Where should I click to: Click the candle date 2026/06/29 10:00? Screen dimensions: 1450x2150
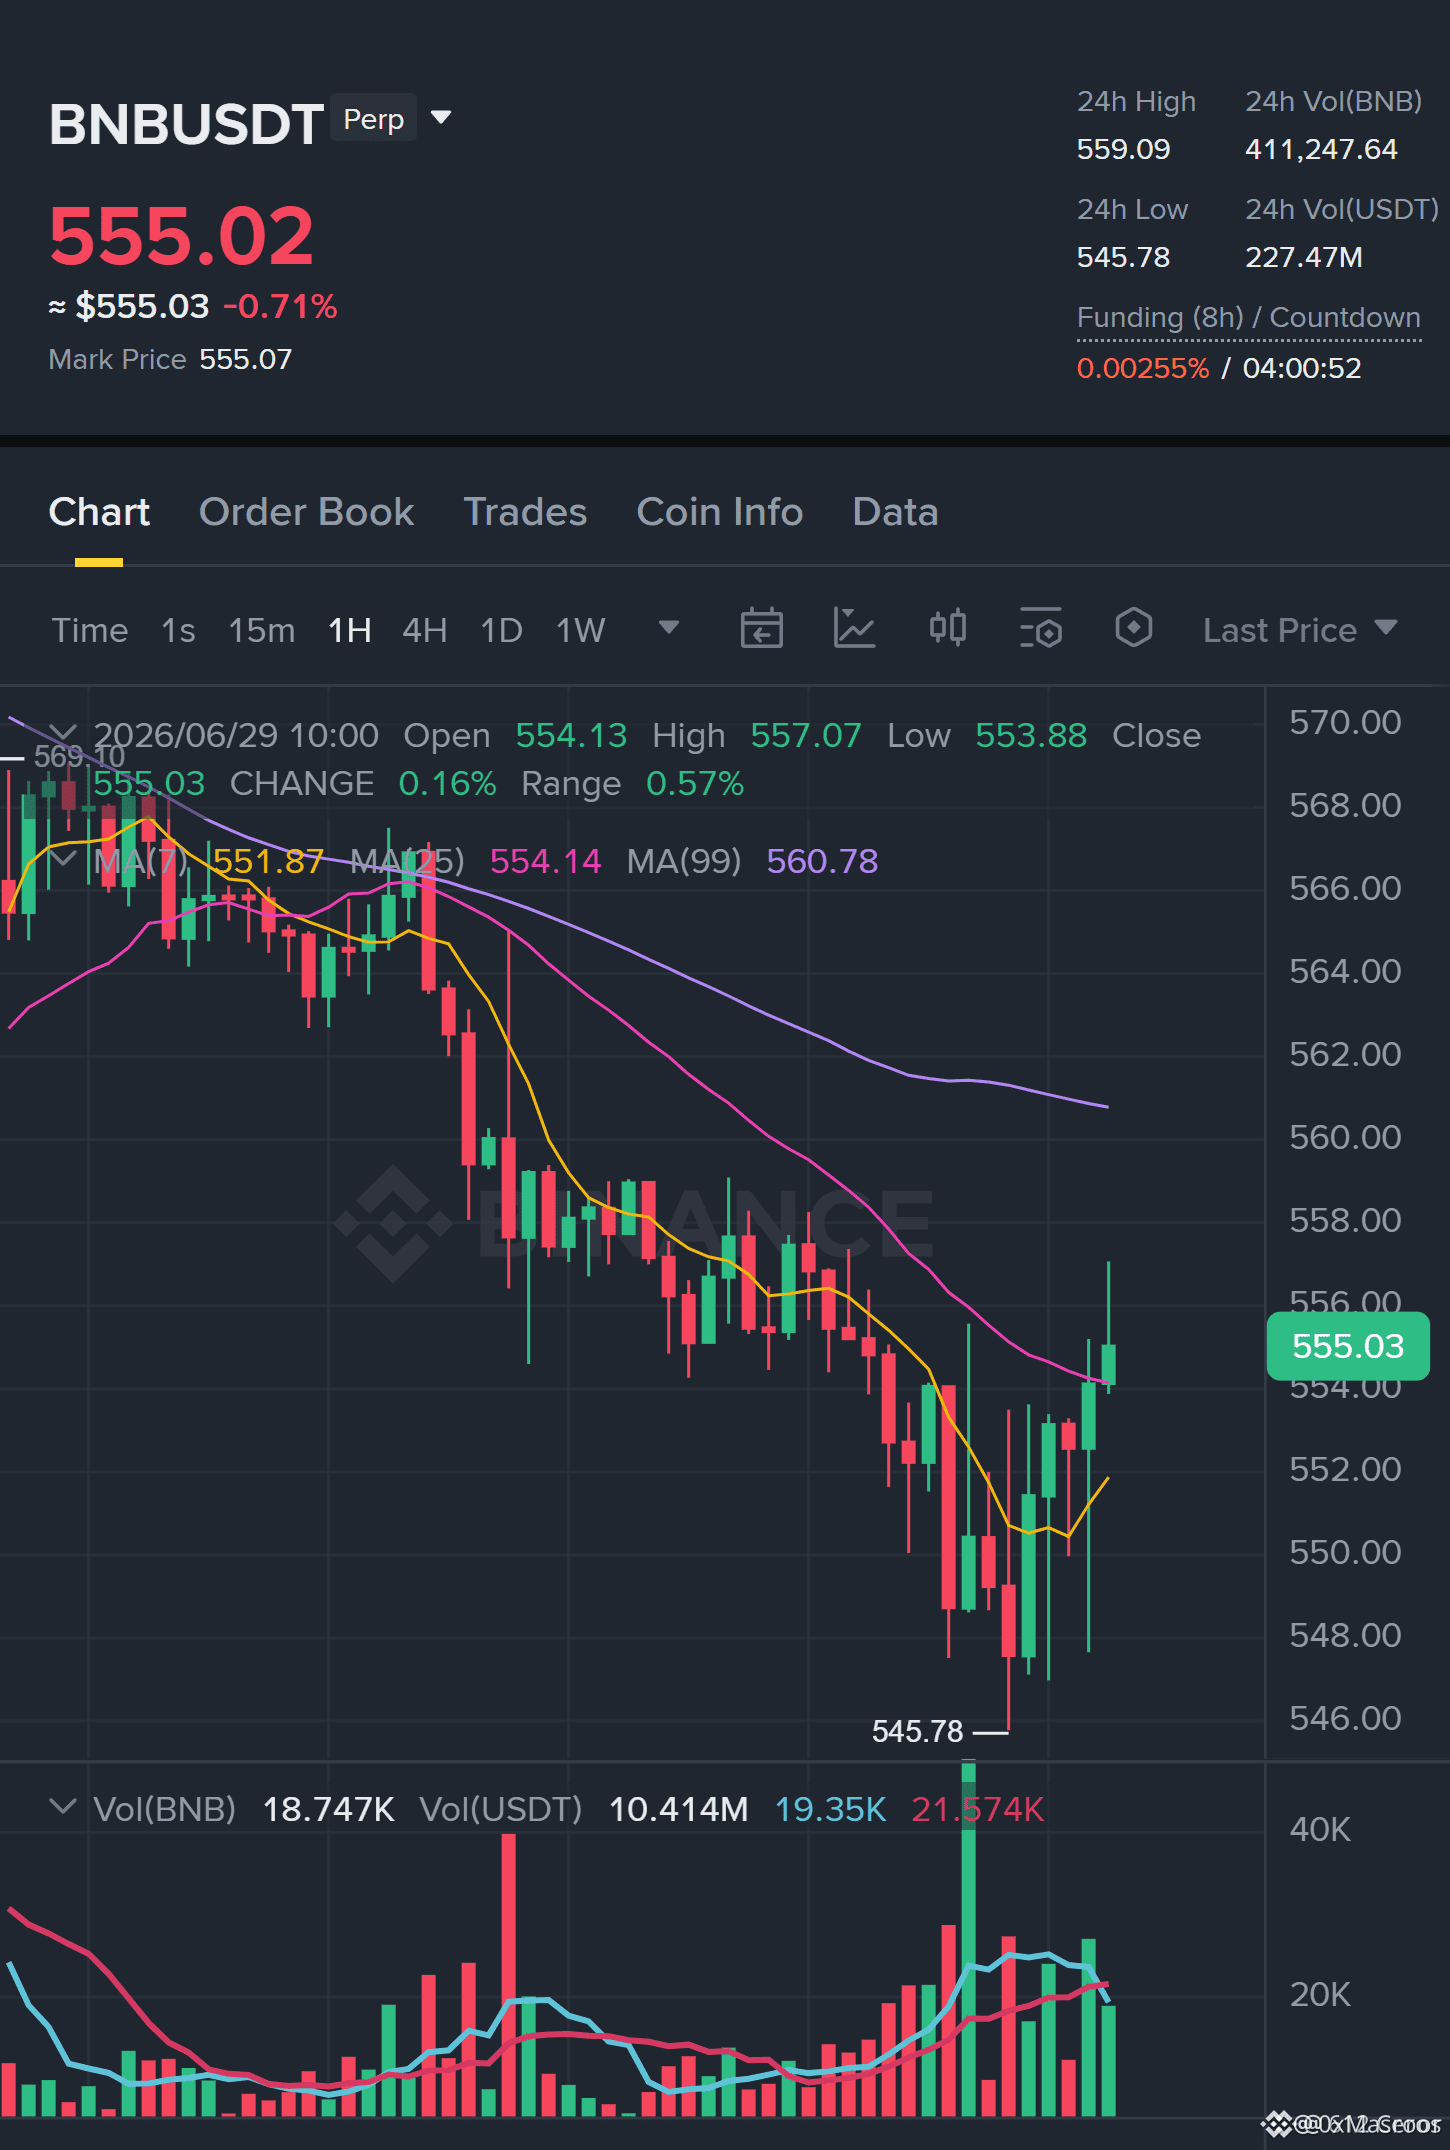236,736
